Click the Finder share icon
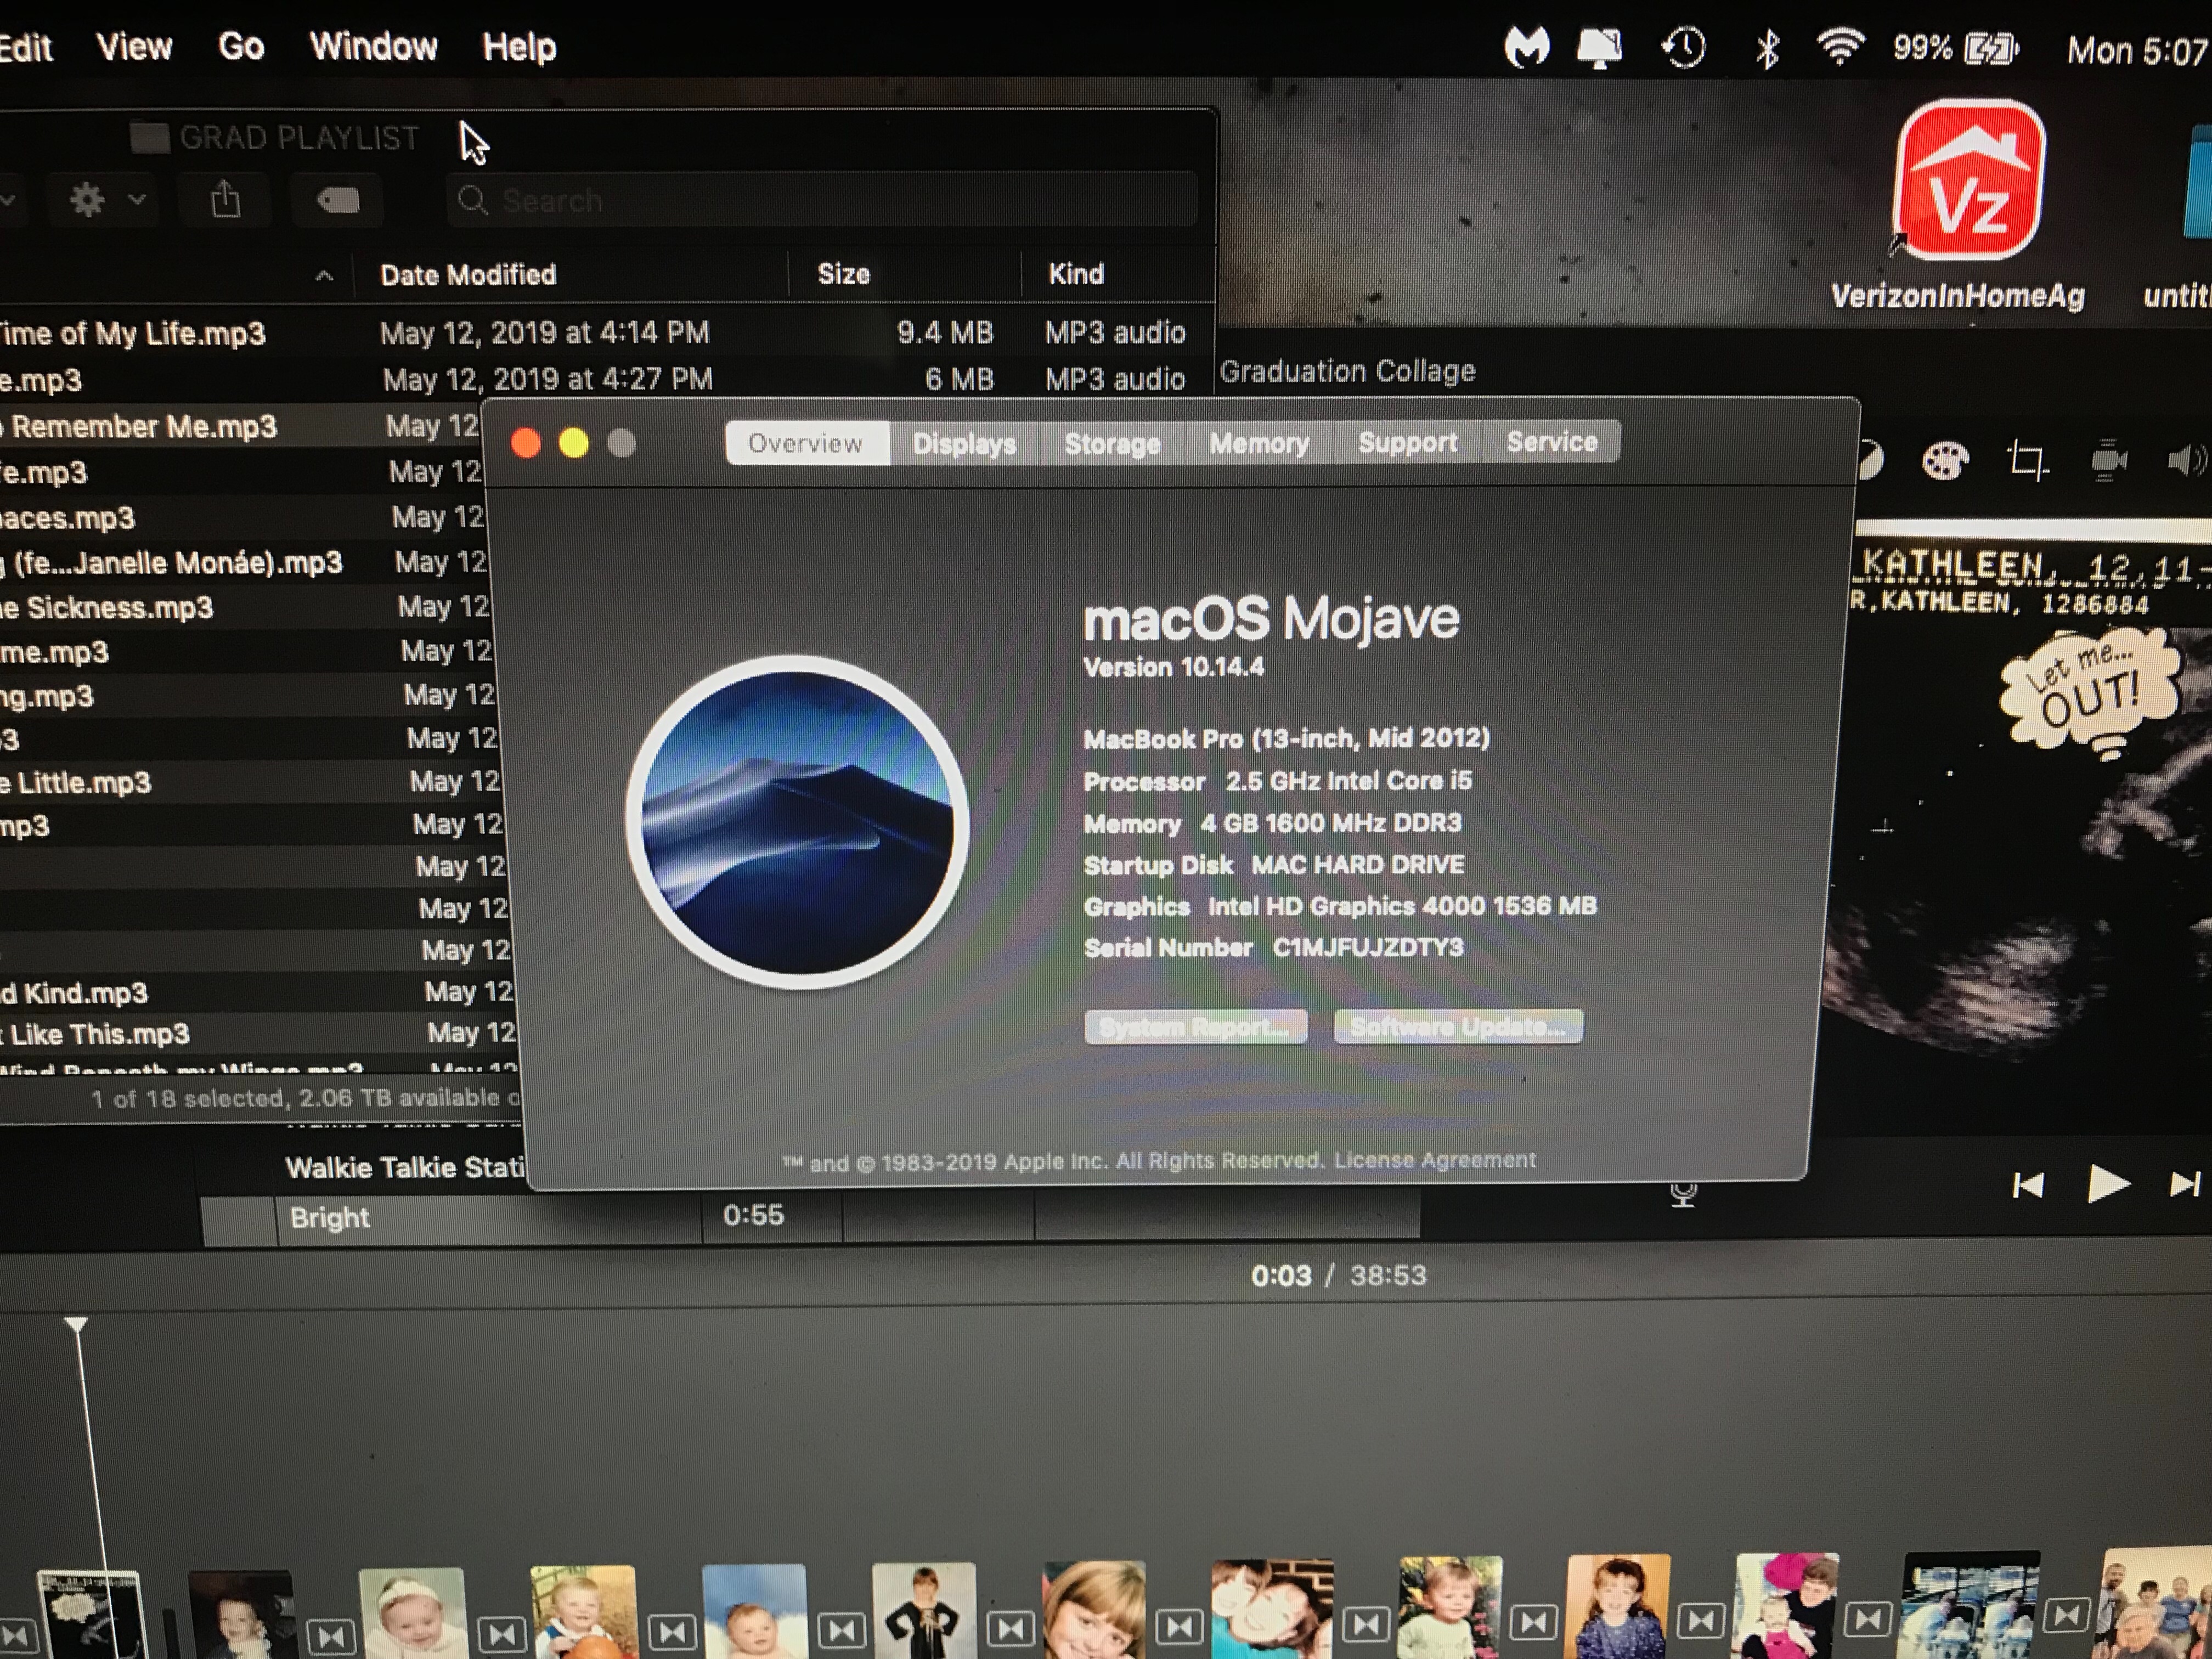The width and height of the screenshot is (2212, 1659). [226, 200]
